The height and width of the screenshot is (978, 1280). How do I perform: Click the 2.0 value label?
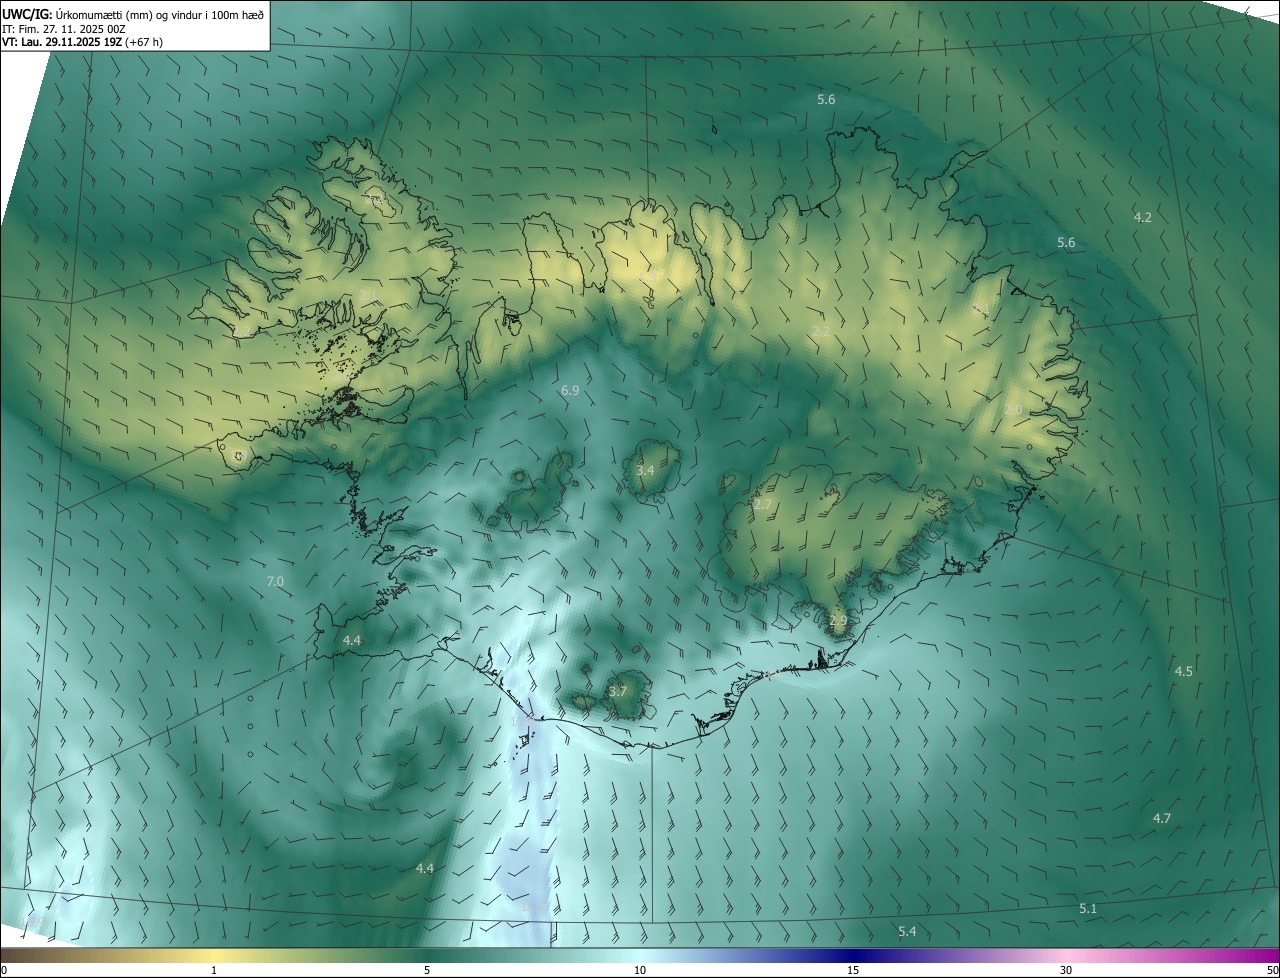tap(1014, 410)
